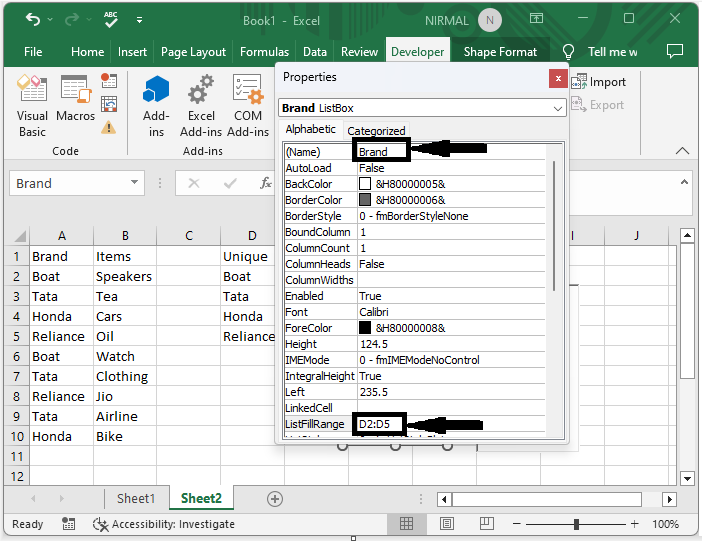
Task: Click the ForeColor black swatch
Action: click(x=365, y=328)
